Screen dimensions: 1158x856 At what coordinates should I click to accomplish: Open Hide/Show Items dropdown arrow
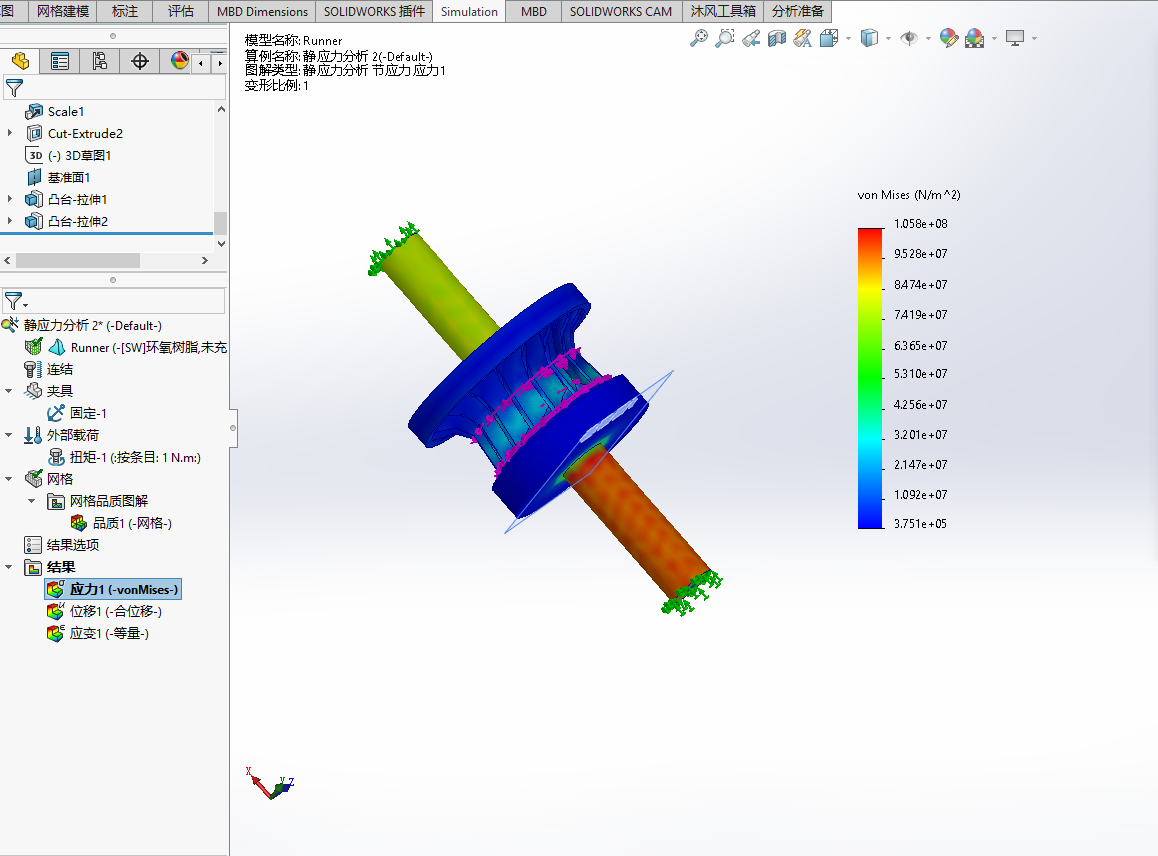pos(928,38)
